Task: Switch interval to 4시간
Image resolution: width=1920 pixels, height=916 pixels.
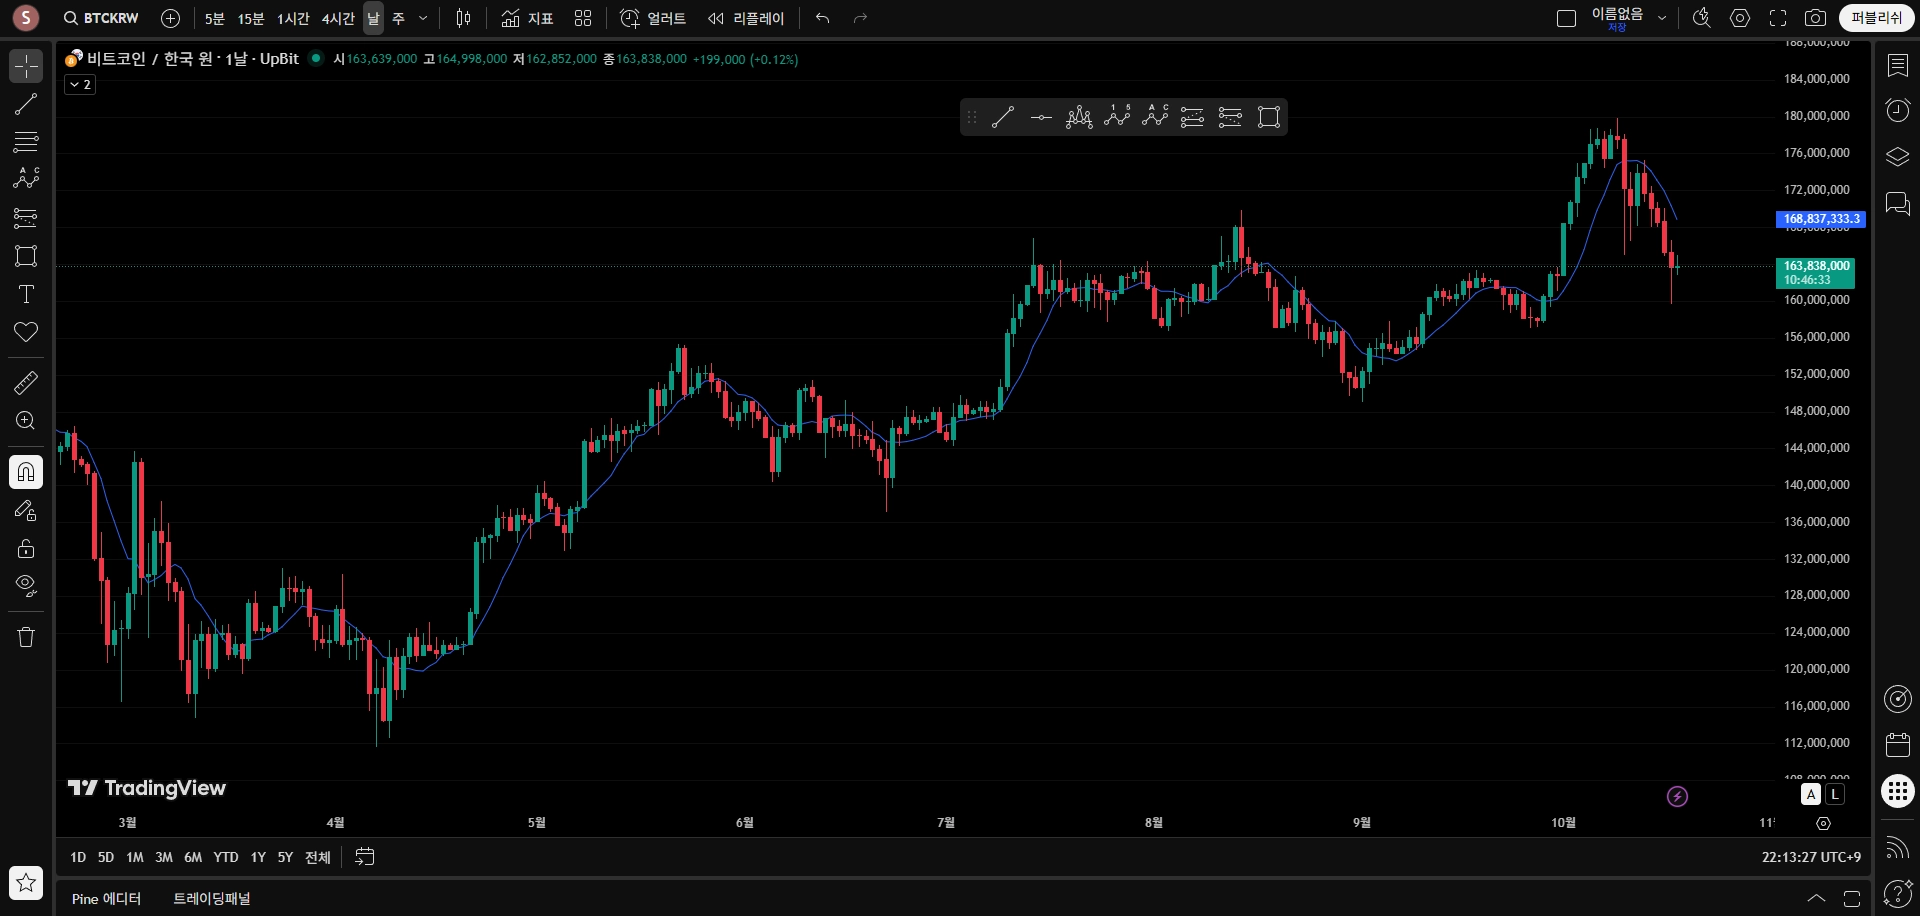Action: pos(338,18)
